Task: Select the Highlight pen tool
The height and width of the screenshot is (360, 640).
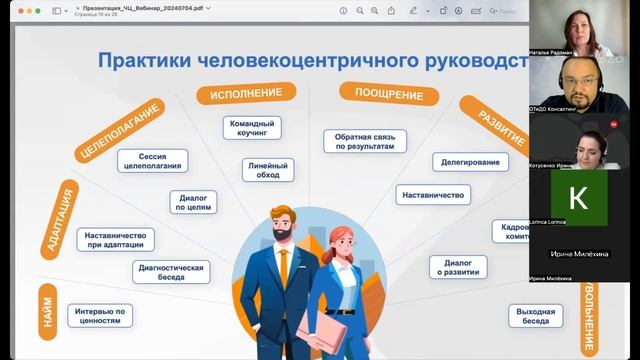Action: 413,11
